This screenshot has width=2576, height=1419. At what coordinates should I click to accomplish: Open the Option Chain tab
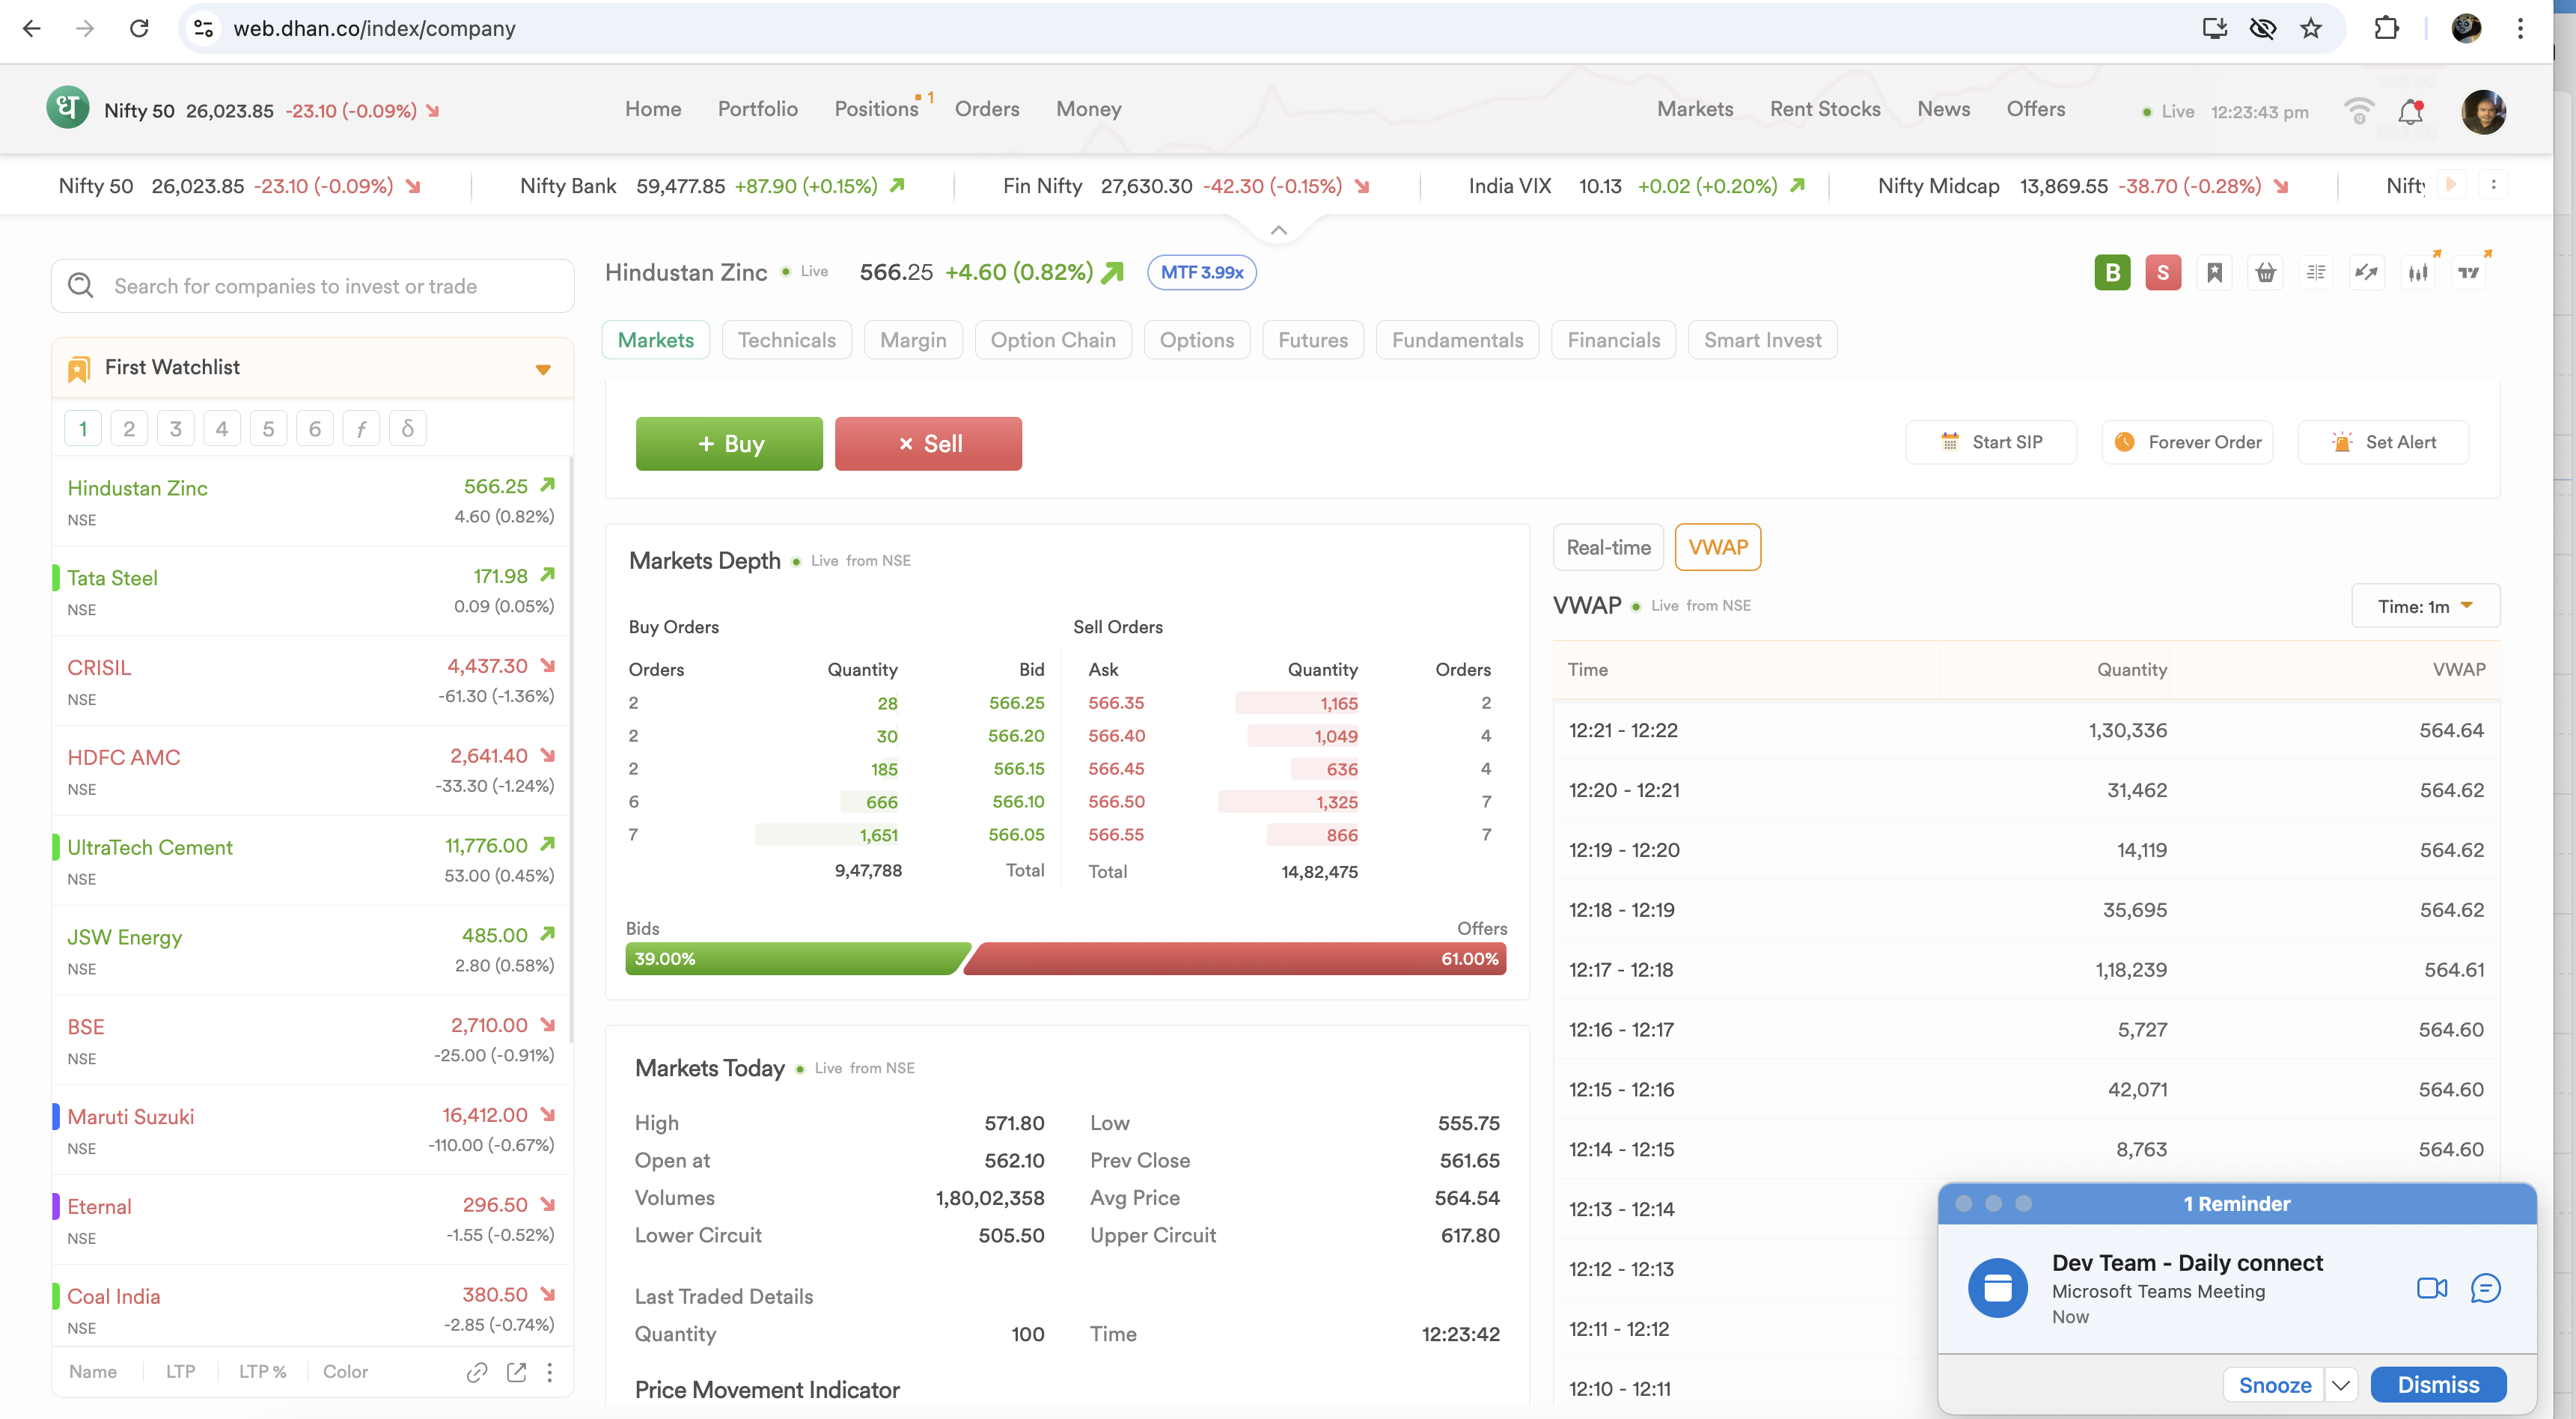pyautogui.click(x=1052, y=340)
